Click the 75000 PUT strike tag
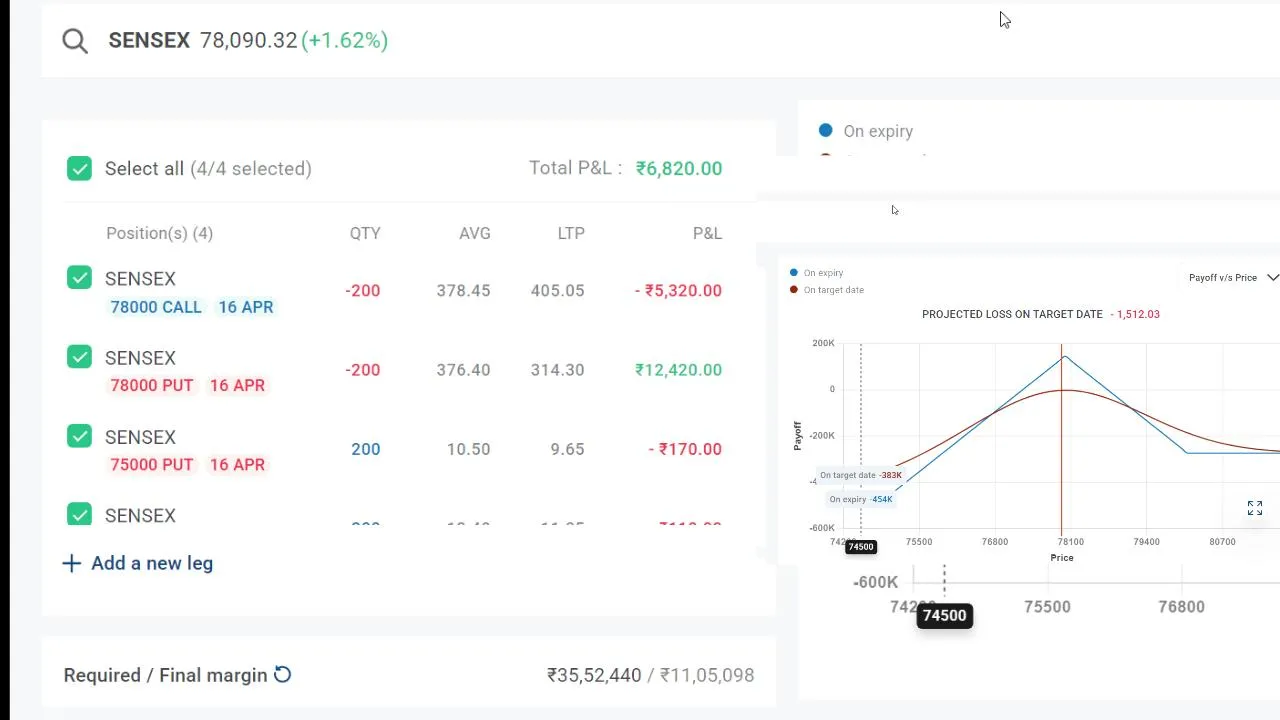This screenshot has width=1280, height=720. [151, 465]
